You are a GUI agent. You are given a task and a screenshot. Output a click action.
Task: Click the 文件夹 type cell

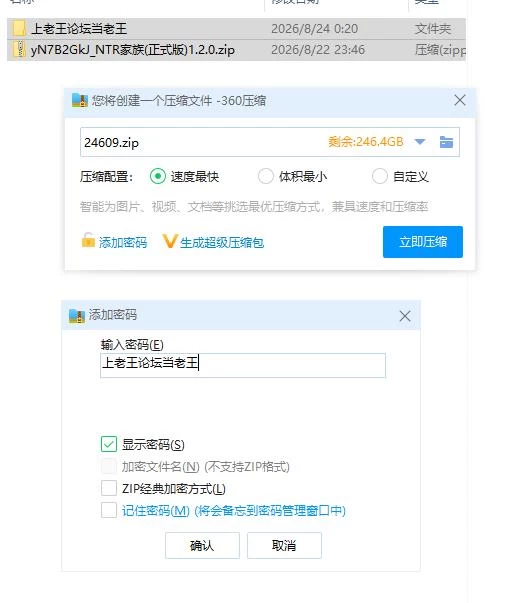pos(433,29)
